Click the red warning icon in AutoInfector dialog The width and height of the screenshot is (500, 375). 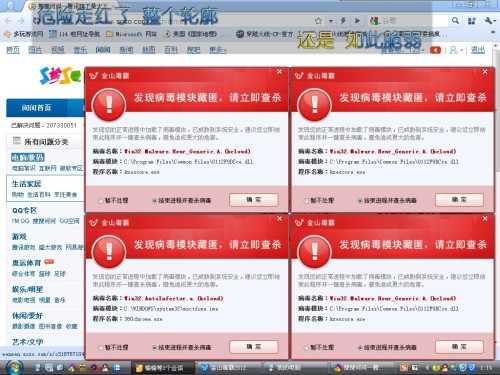(109, 252)
